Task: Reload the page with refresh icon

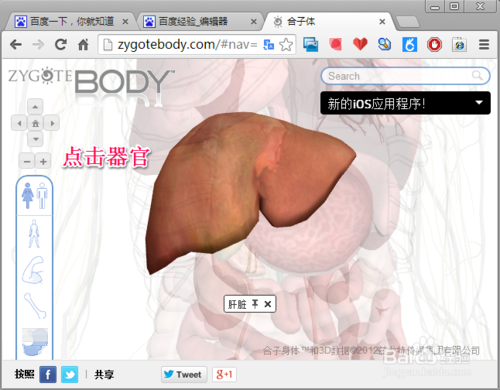Action: coord(61,44)
